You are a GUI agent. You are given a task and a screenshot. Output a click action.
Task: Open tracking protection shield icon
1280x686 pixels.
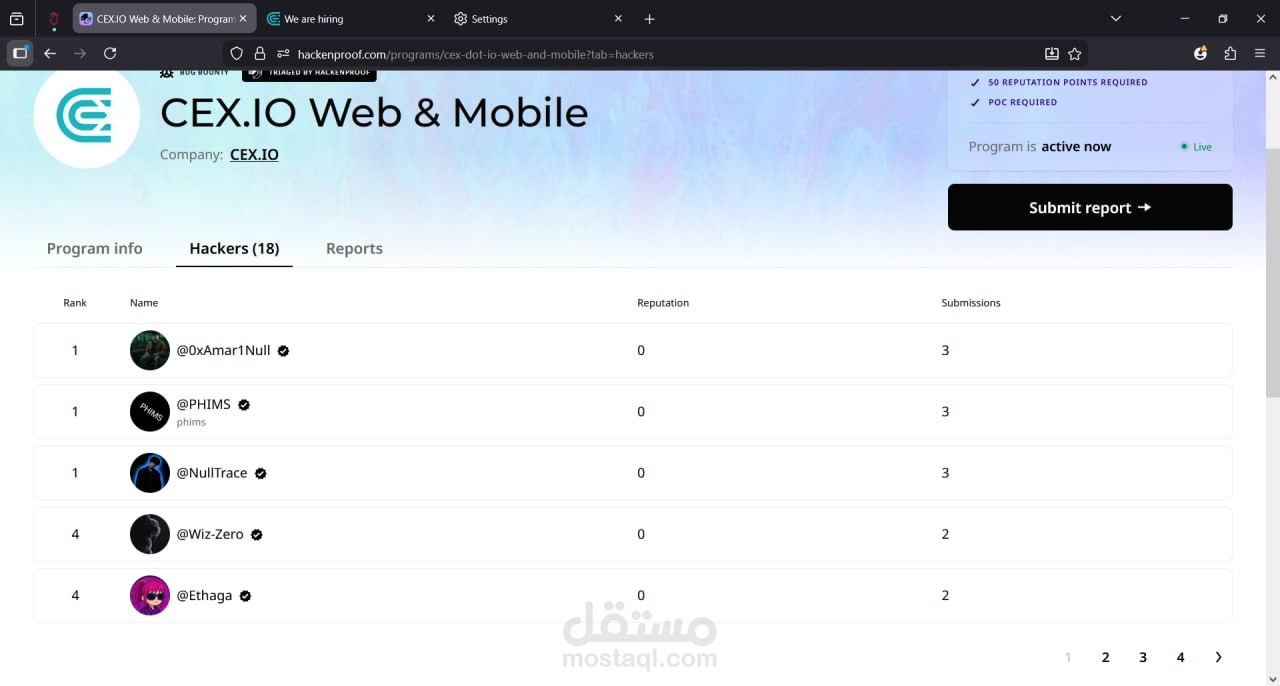(237, 54)
